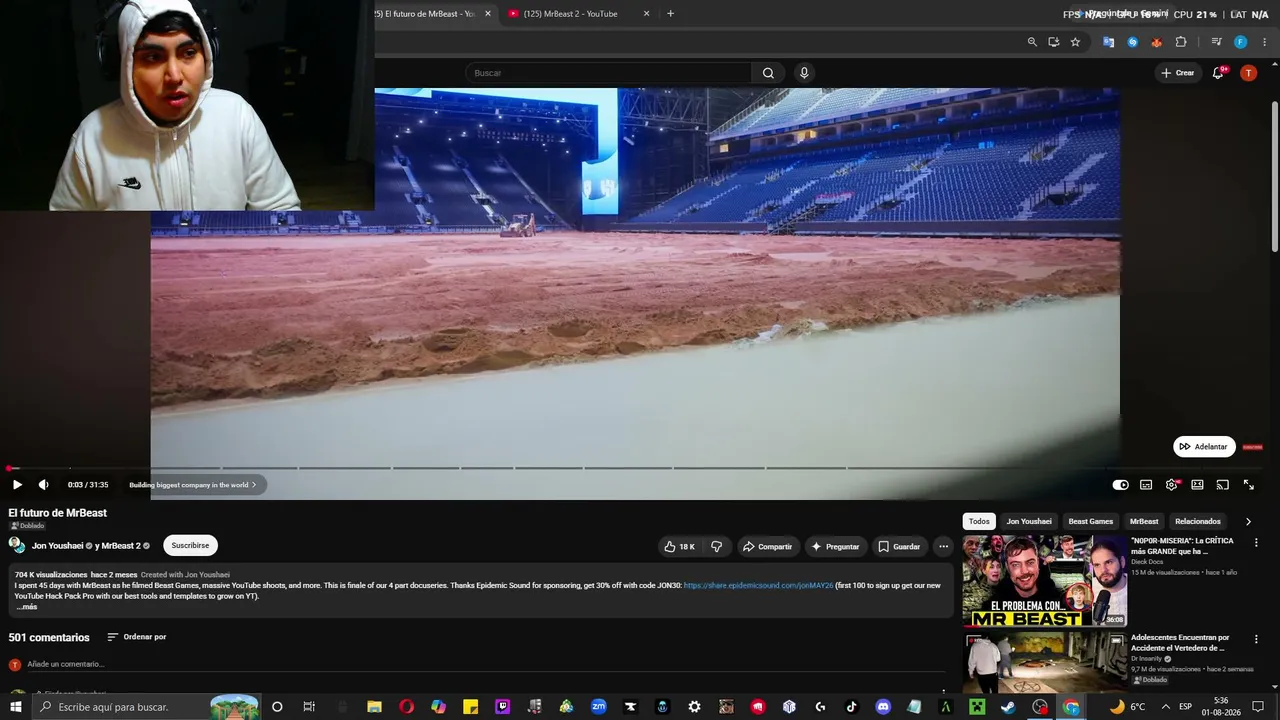This screenshot has height=720, width=1280.
Task: Open options menu for the 'NOPOR-MISERIA' video
Action: (x=1256, y=542)
